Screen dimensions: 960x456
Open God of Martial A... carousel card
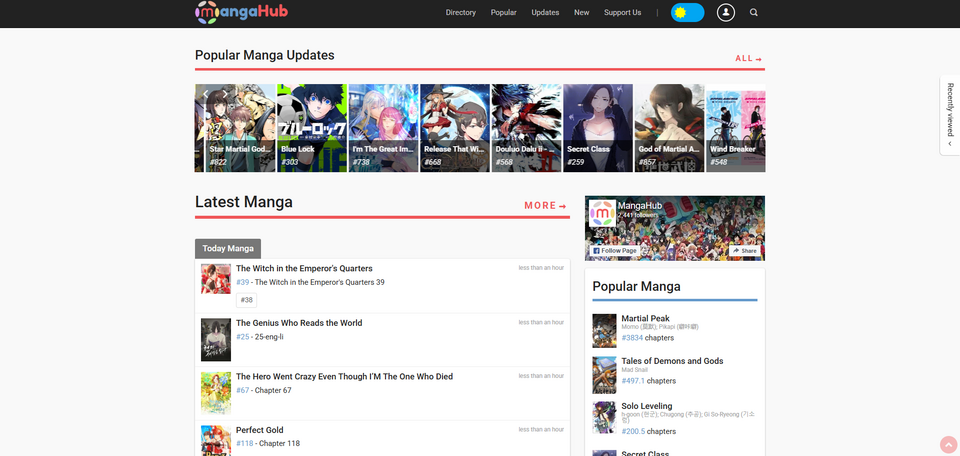[x=669, y=128]
